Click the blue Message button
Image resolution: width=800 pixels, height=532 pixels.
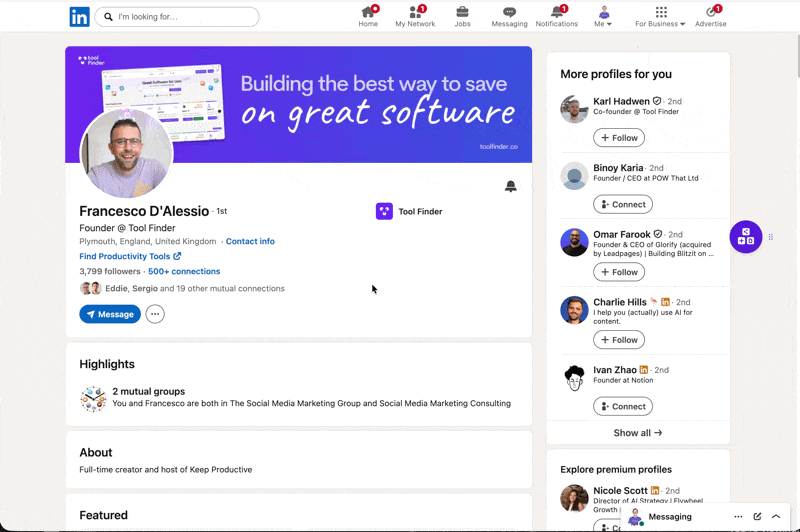110,314
